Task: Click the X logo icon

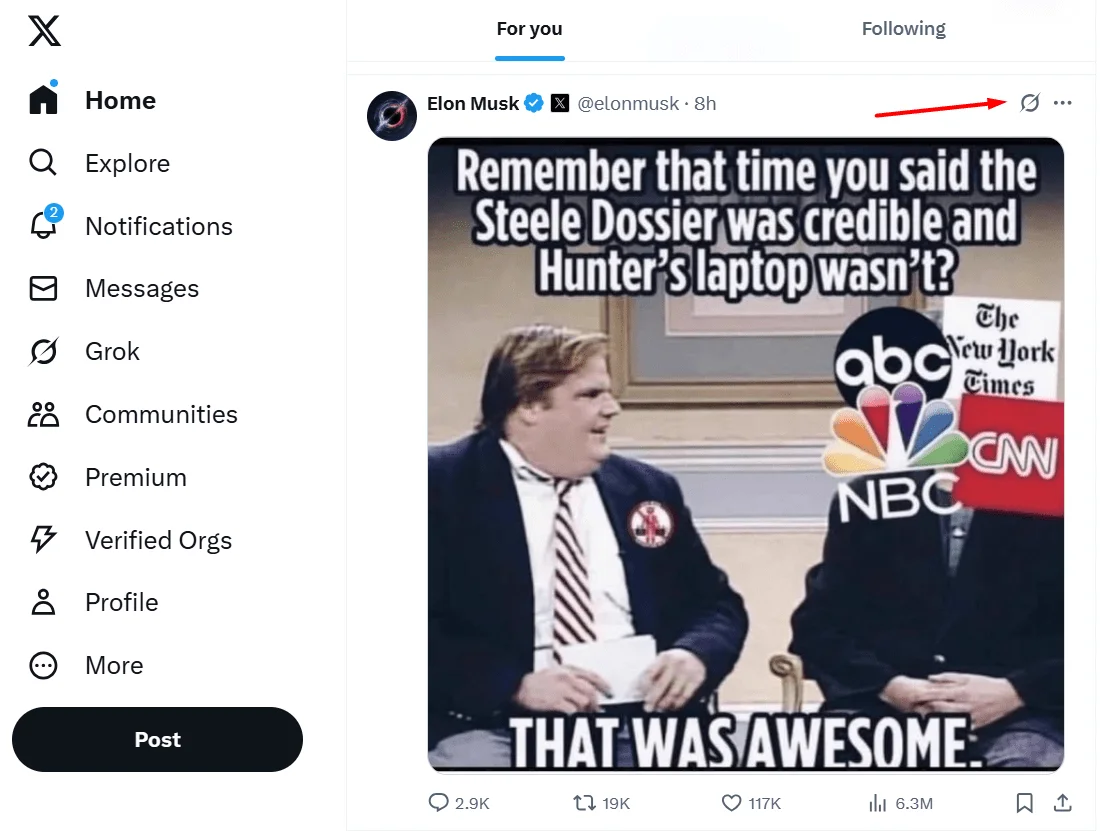Action: [x=44, y=29]
